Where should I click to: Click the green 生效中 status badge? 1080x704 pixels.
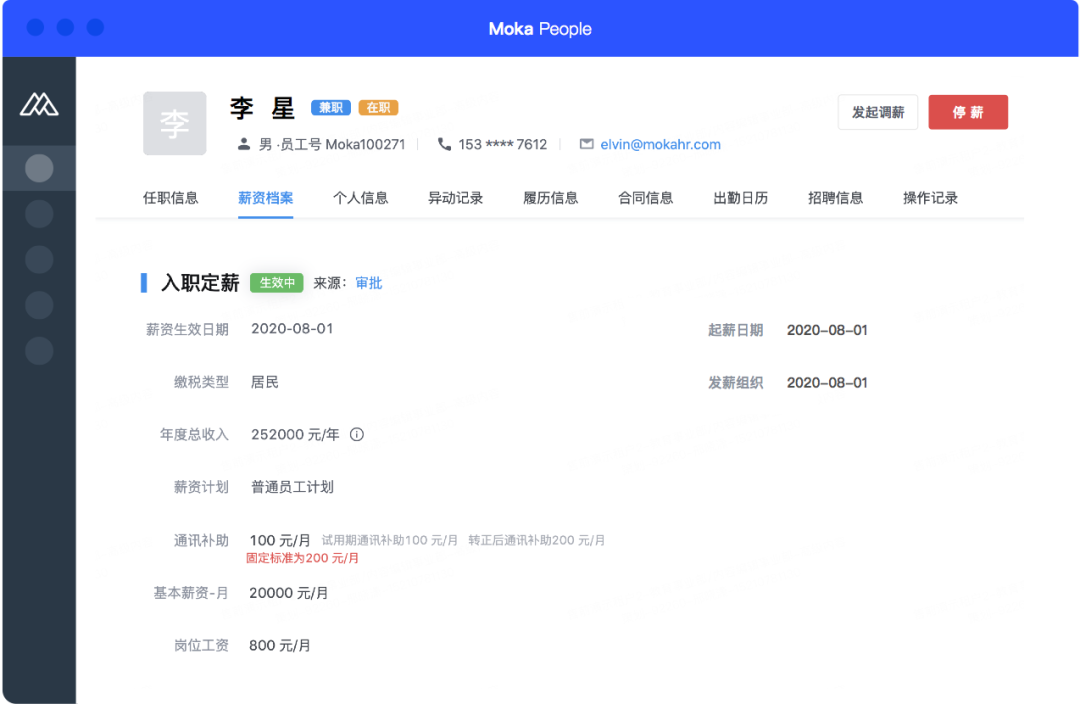coord(276,283)
